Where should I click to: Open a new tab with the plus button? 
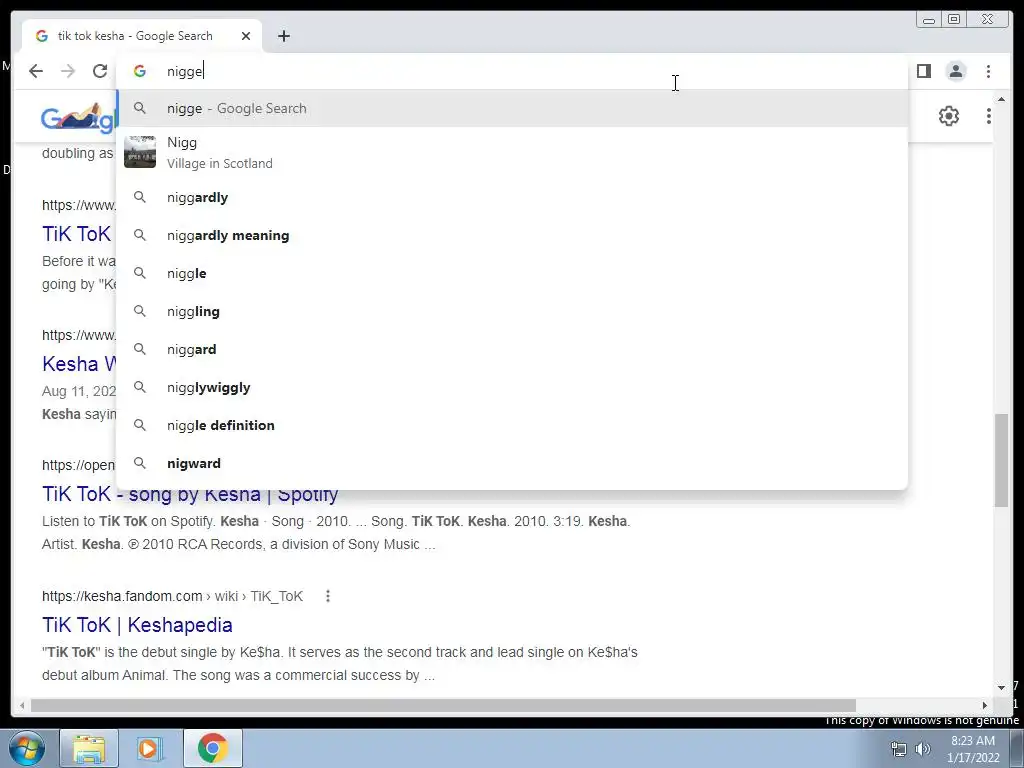tap(283, 36)
